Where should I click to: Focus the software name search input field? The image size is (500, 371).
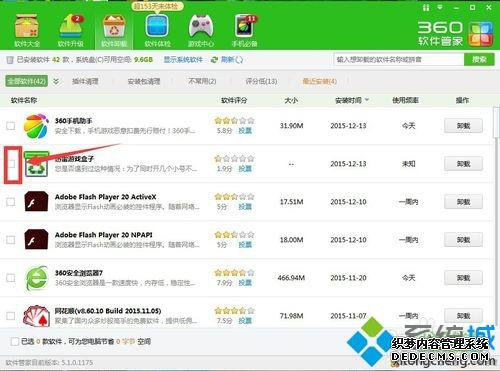(399, 60)
